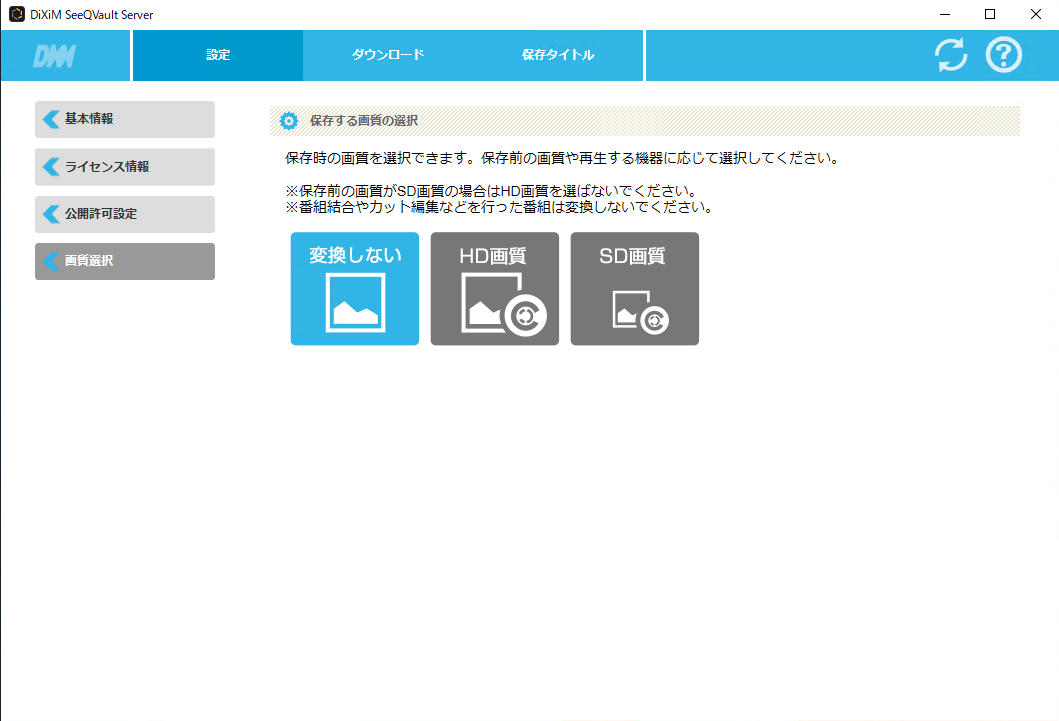Click the DiXiM logo in header
This screenshot has width=1059, height=721.
pyautogui.click(x=54, y=56)
